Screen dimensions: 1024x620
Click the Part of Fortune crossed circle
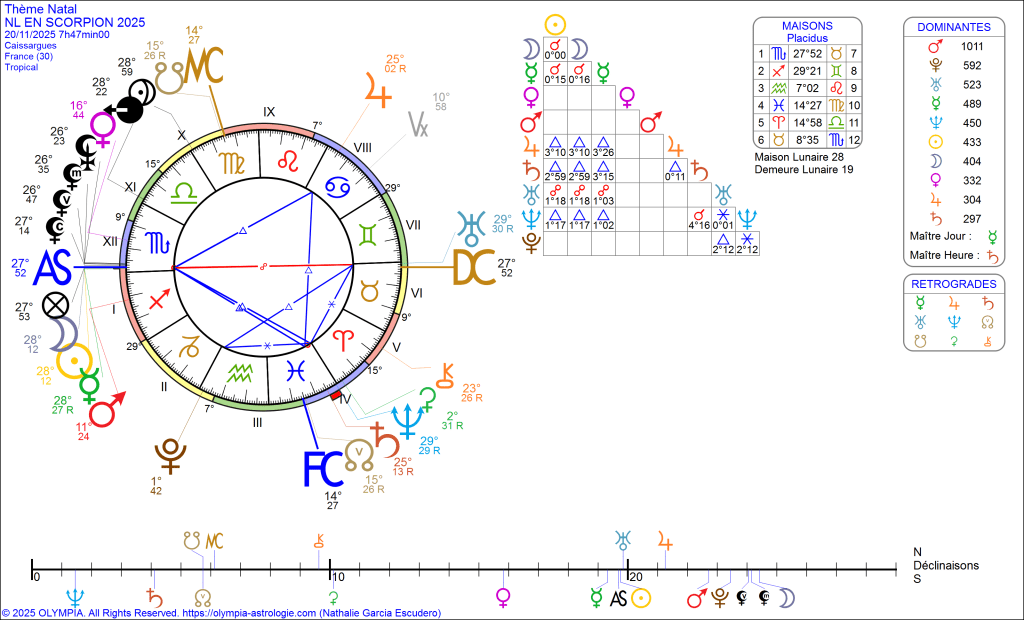(x=56, y=305)
